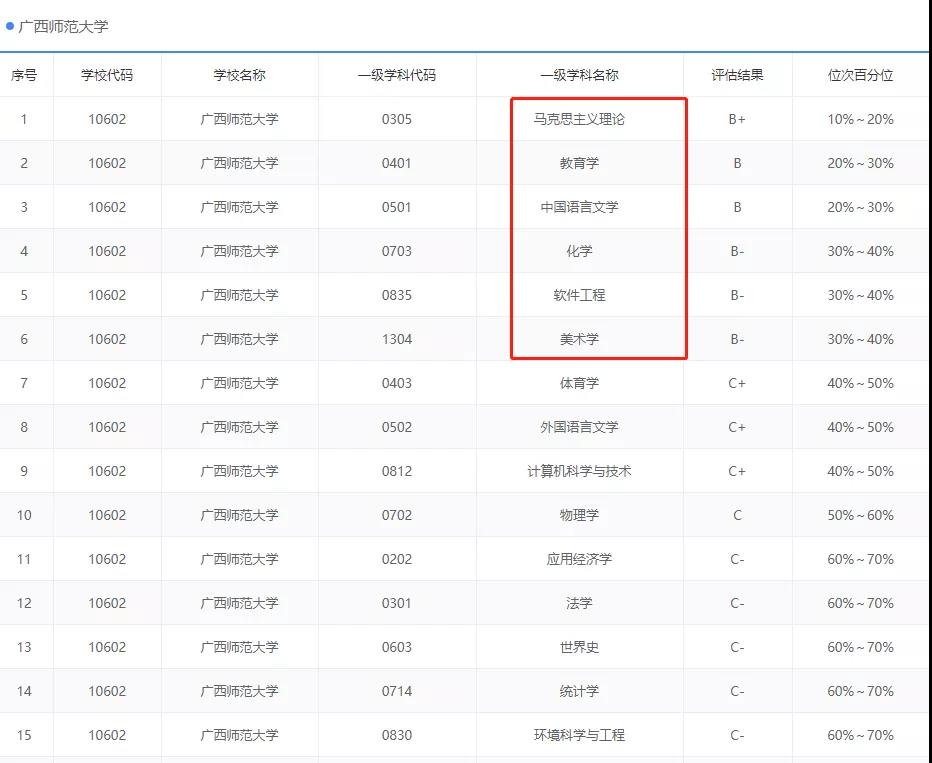932x763 pixels.
Task: Click the 学校名称 column header
Action: pos(239,75)
